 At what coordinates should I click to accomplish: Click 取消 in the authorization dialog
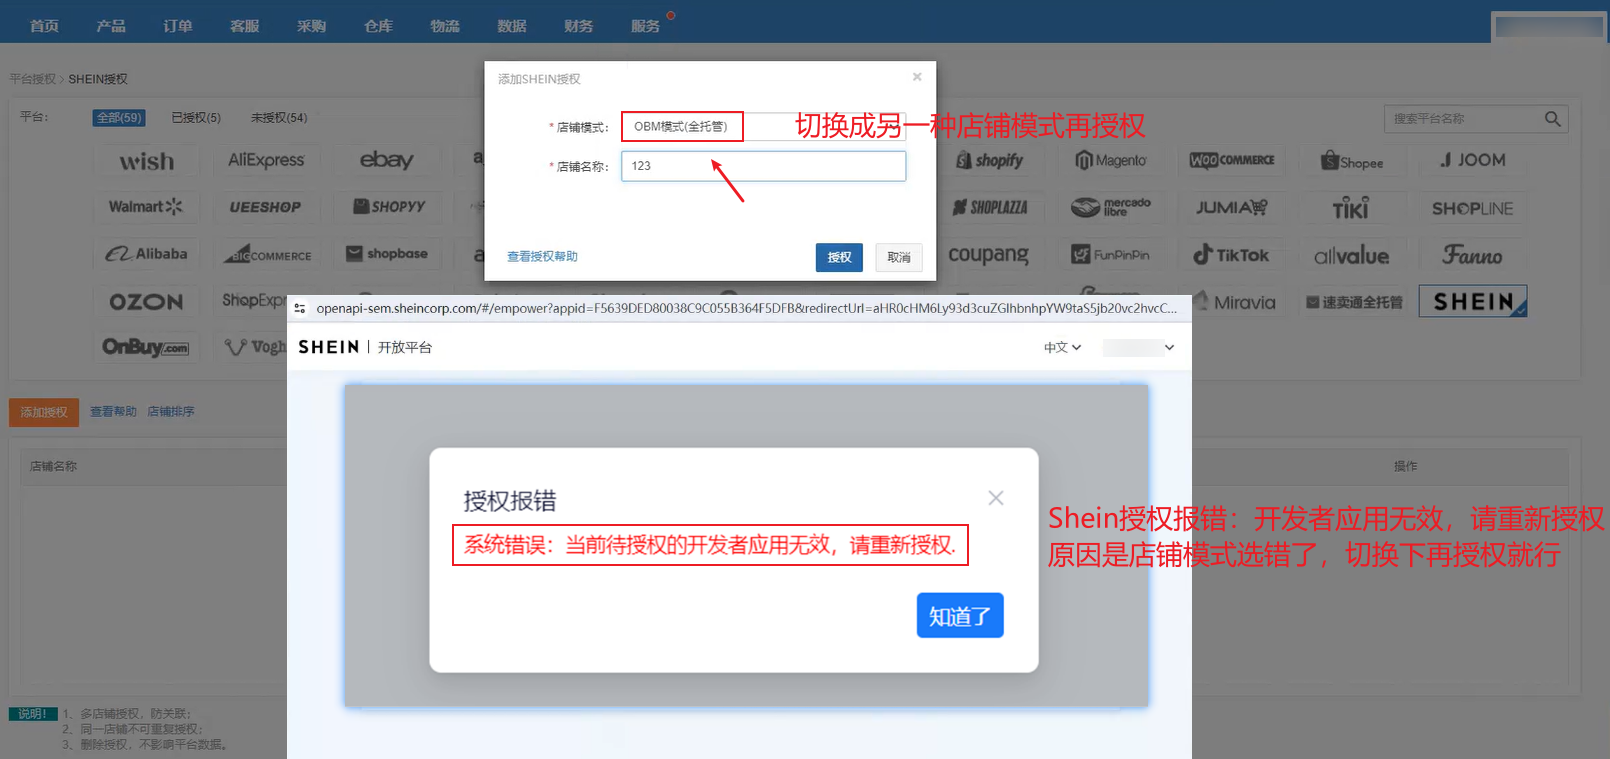point(899,257)
